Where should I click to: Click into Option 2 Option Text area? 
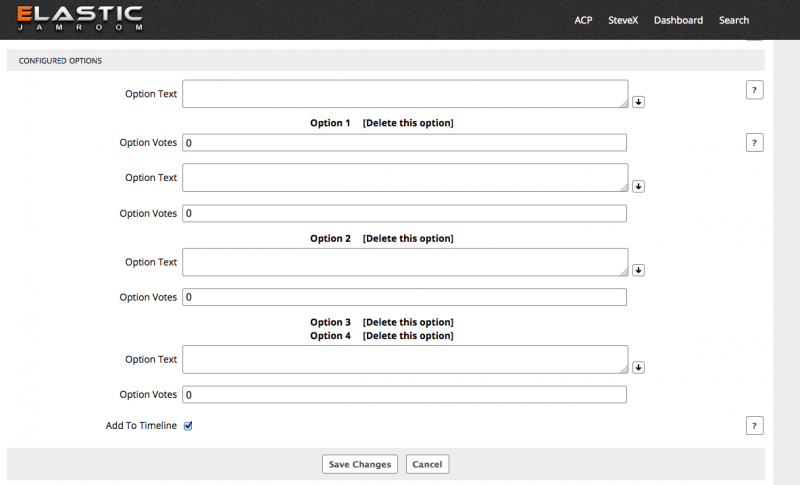click(x=404, y=262)
